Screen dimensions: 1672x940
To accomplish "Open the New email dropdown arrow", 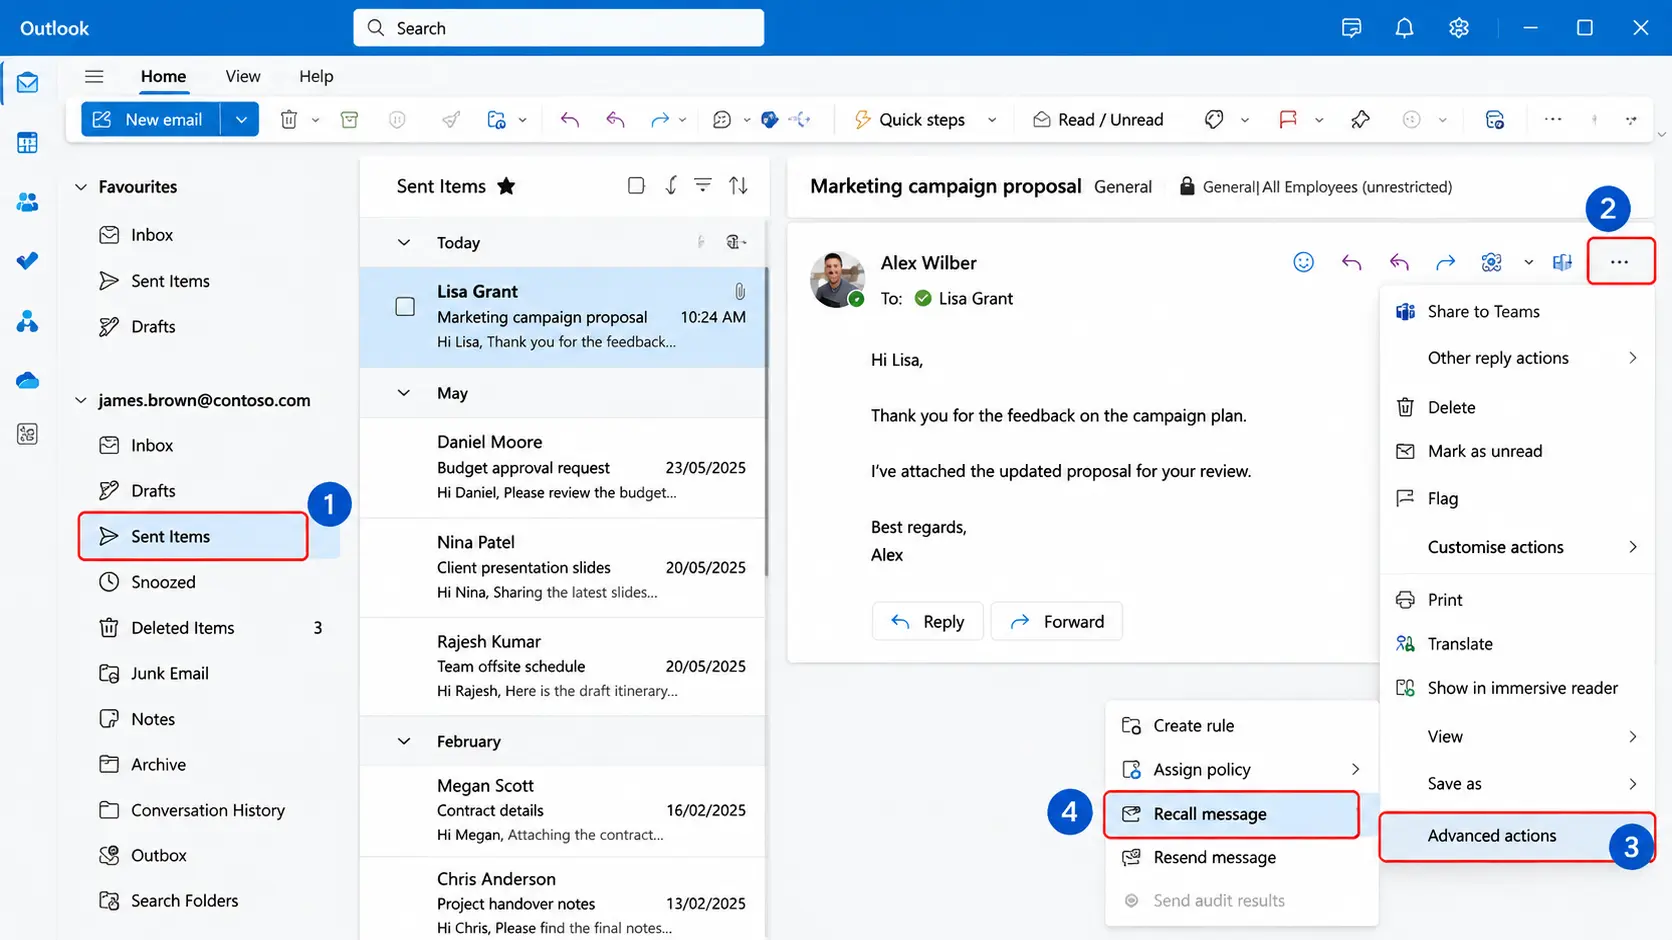I will (240, 120).
